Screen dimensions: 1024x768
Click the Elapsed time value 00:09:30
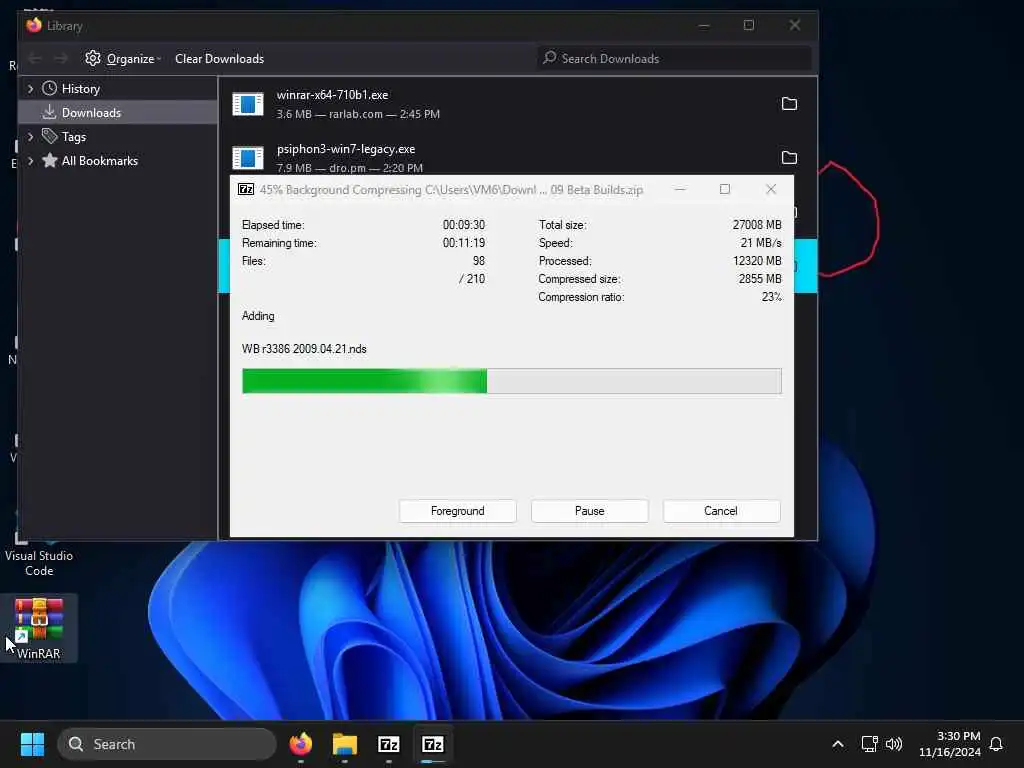point(464,225)
